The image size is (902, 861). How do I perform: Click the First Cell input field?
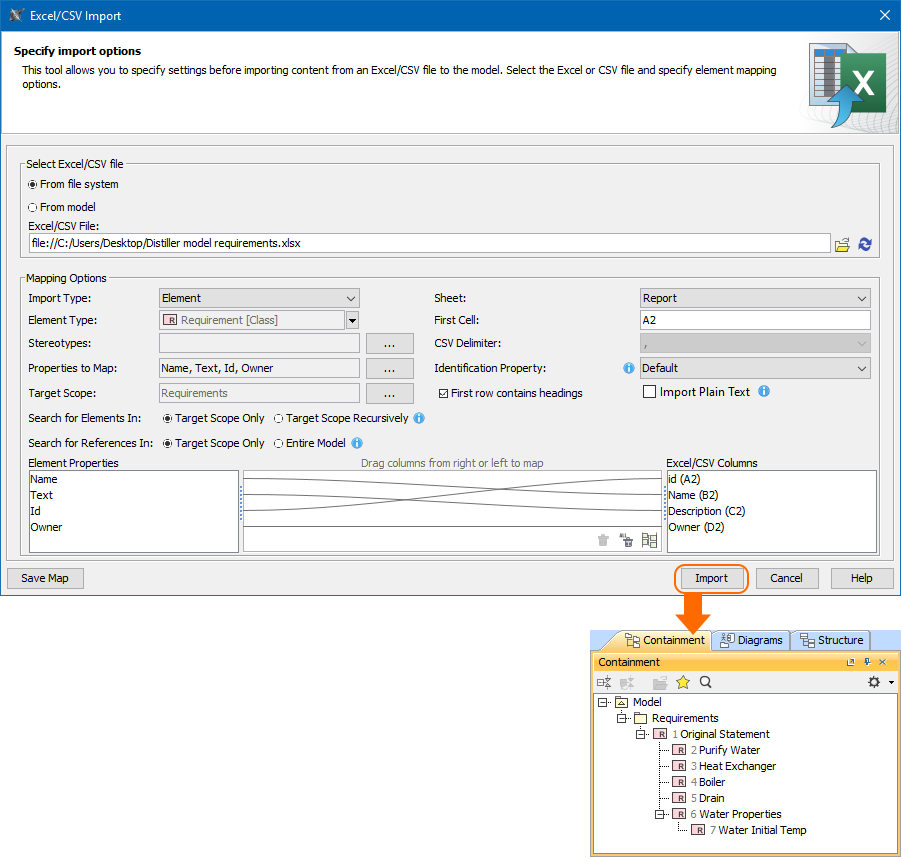click(x=755, y=320)
